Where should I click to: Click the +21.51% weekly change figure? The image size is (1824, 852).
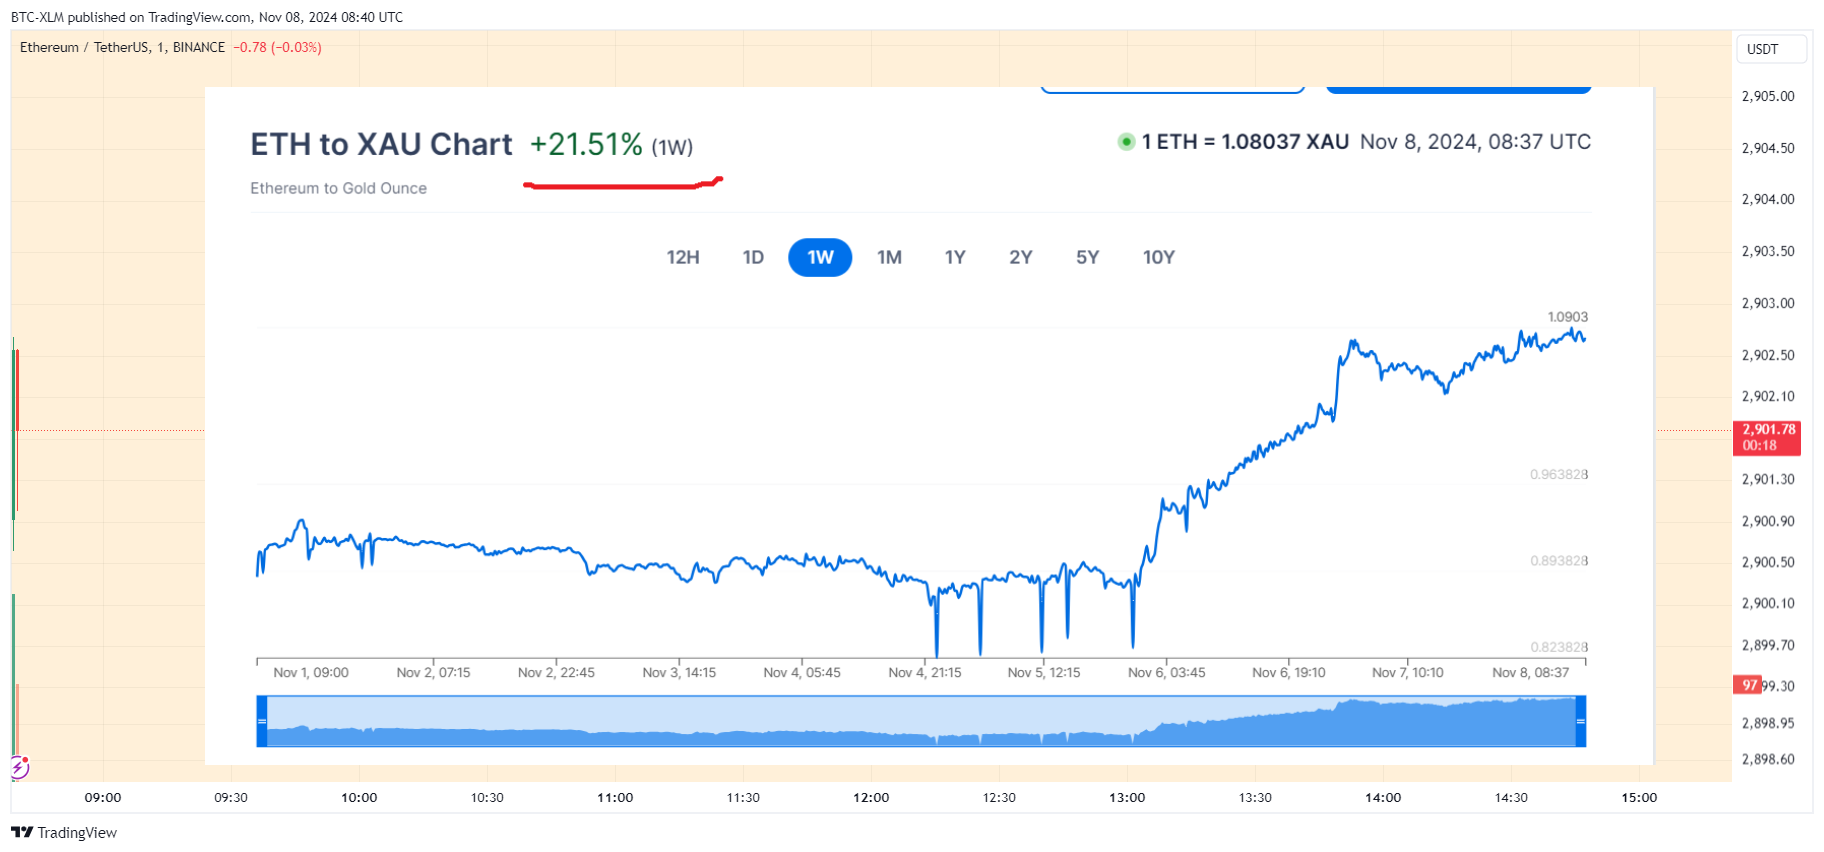coord(586,144)
